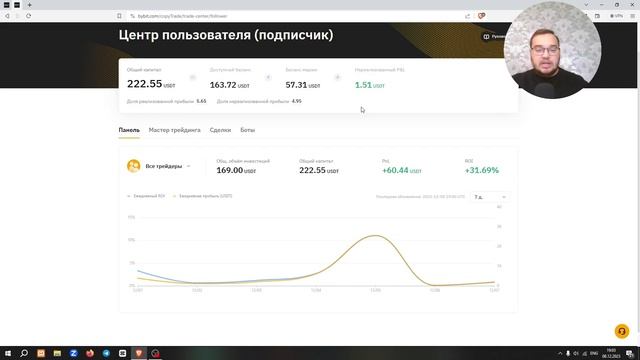
Task: Open the white square app icon left of Brave
Action: tap(122, 353)
